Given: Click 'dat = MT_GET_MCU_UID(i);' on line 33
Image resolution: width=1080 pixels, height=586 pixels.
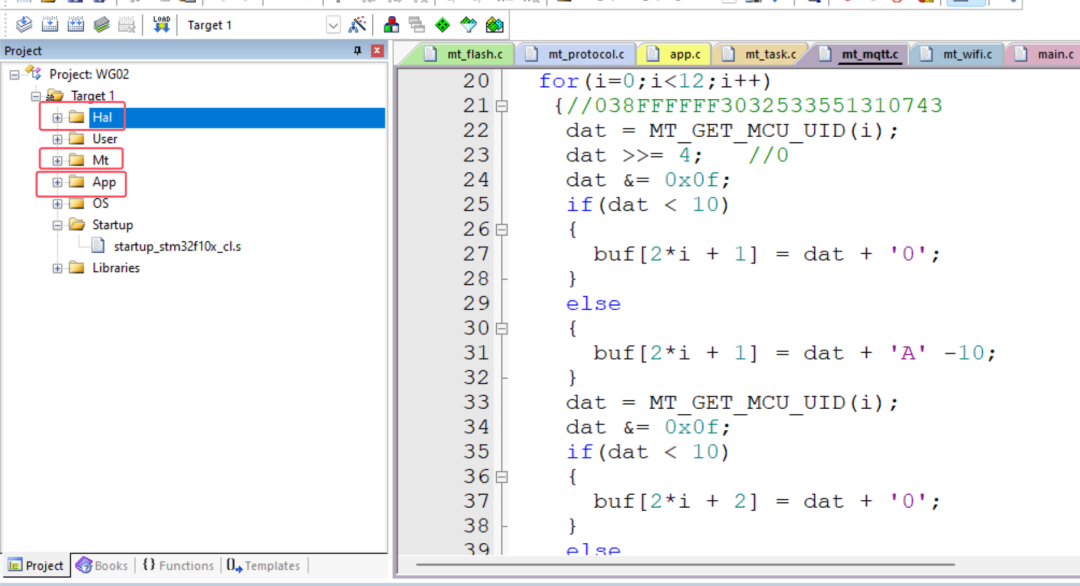Looking at the screenshot, I should click(x=732, y=403).
